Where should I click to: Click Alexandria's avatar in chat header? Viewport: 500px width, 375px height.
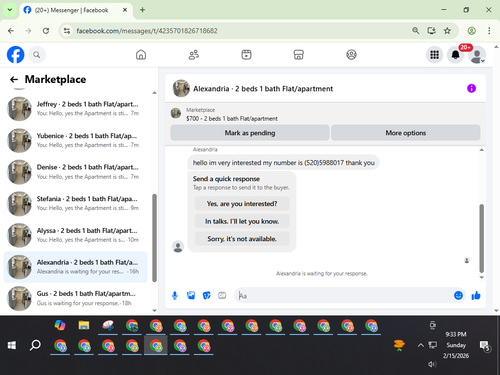point(181,88)
